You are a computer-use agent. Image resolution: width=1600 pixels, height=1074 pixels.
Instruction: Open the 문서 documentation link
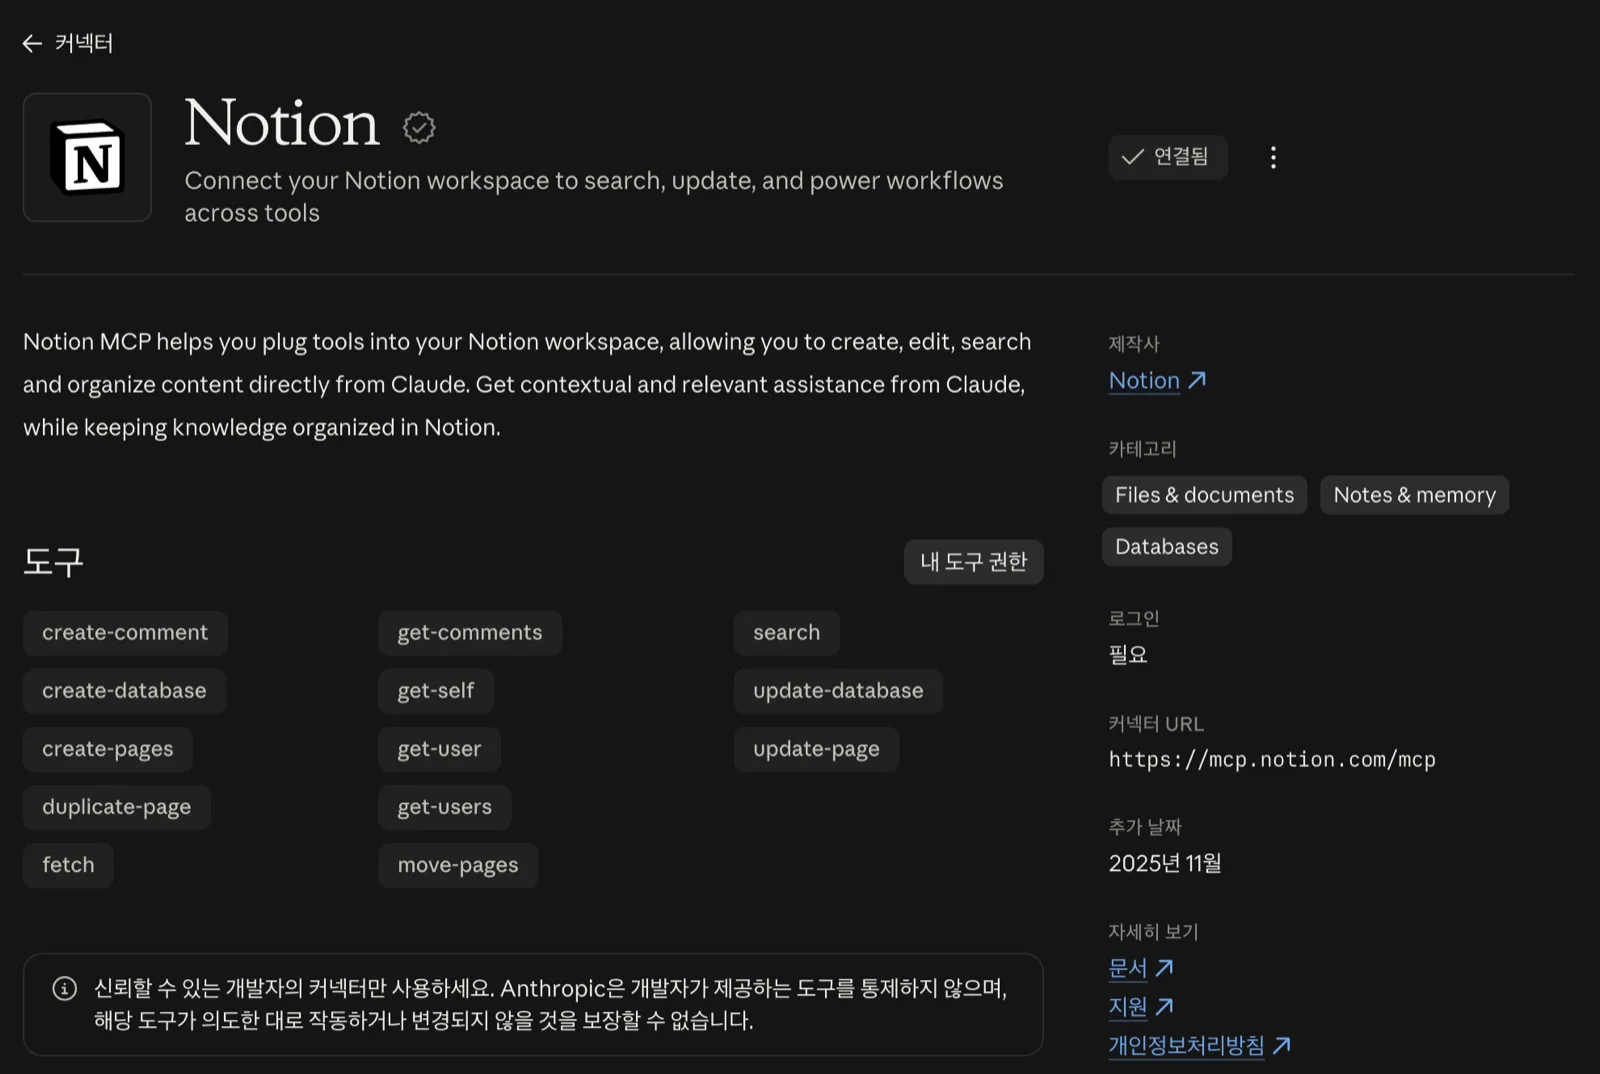coord(1141,968)
